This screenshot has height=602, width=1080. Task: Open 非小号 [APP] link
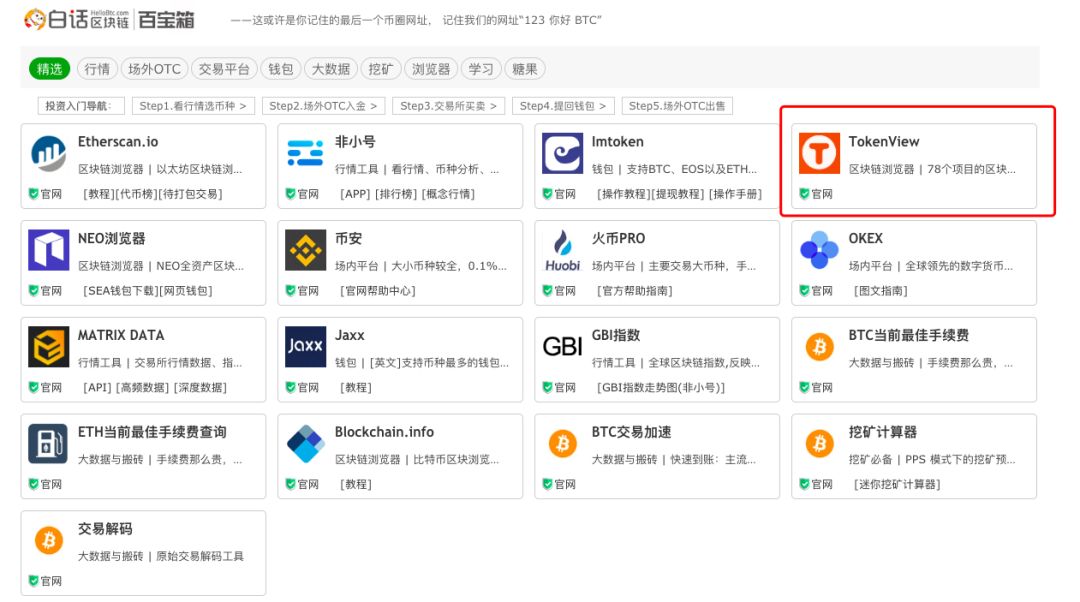click(356, 194)
